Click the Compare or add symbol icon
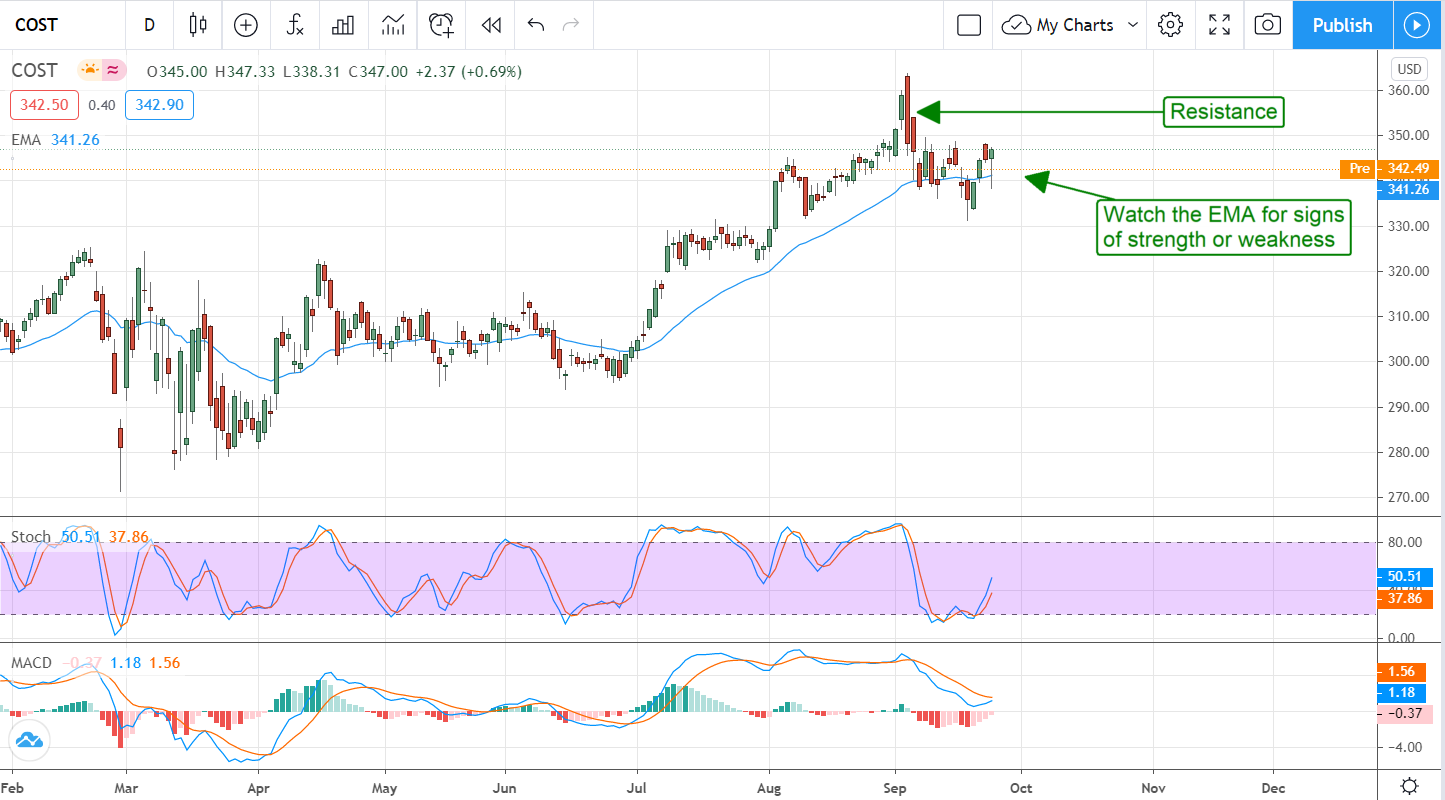This screenshot has height=800, width=1445. pyautogui.click(x=246, y=25)
